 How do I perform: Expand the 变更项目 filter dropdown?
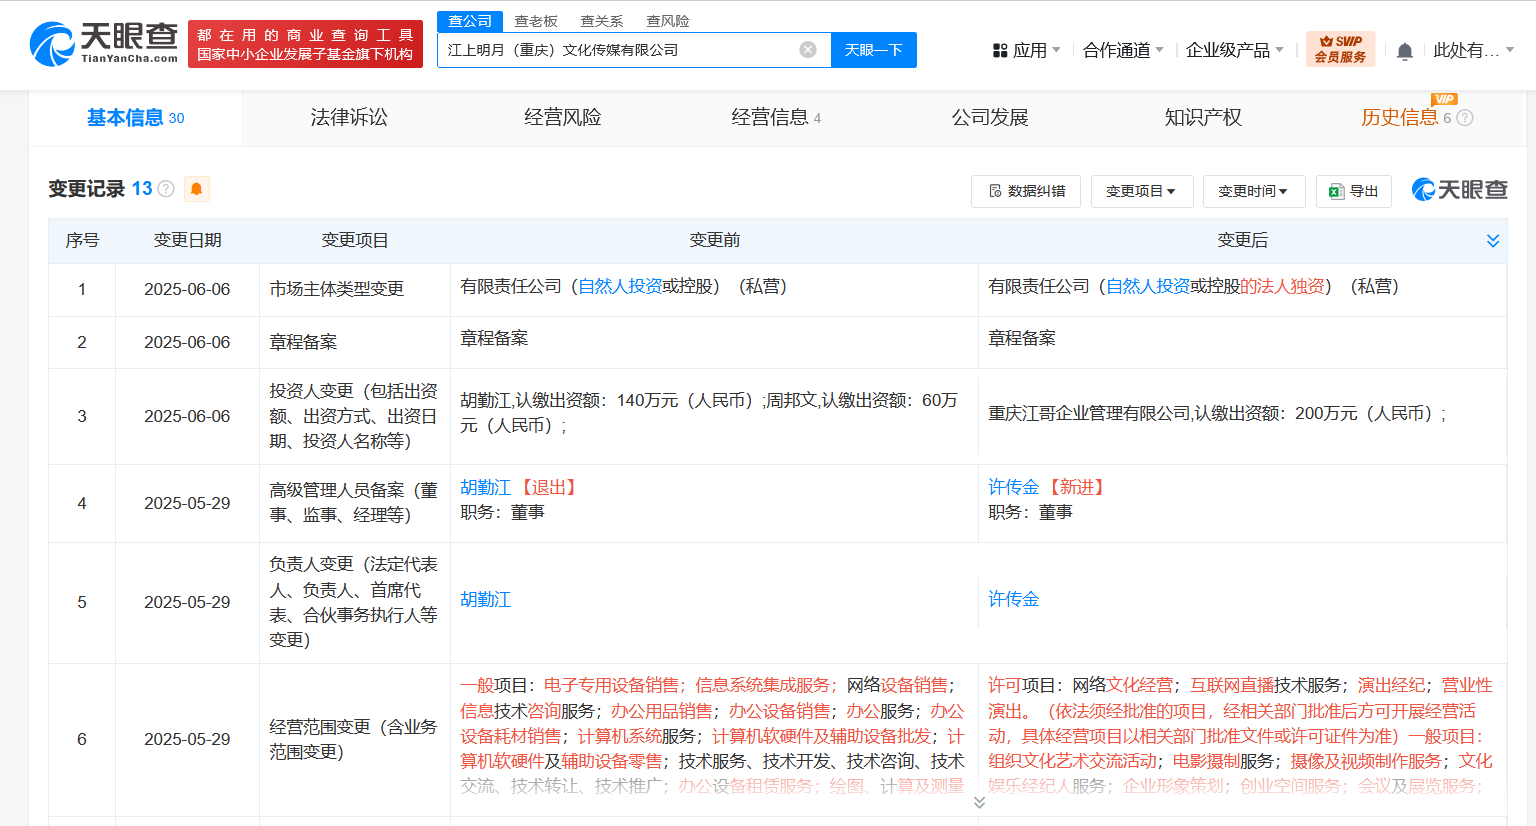click(1142, 191)
